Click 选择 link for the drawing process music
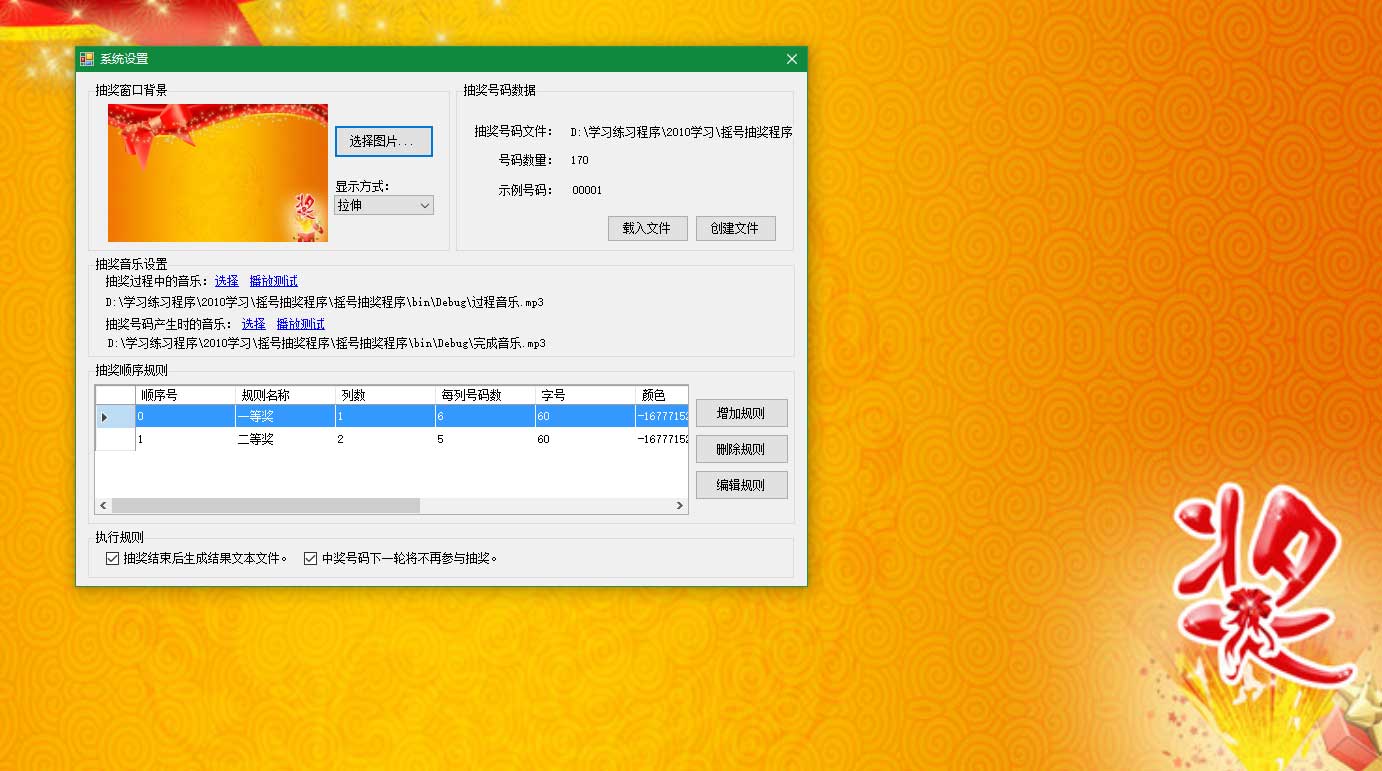Viewport: 1382px width, 771px height. coord(226,280)
